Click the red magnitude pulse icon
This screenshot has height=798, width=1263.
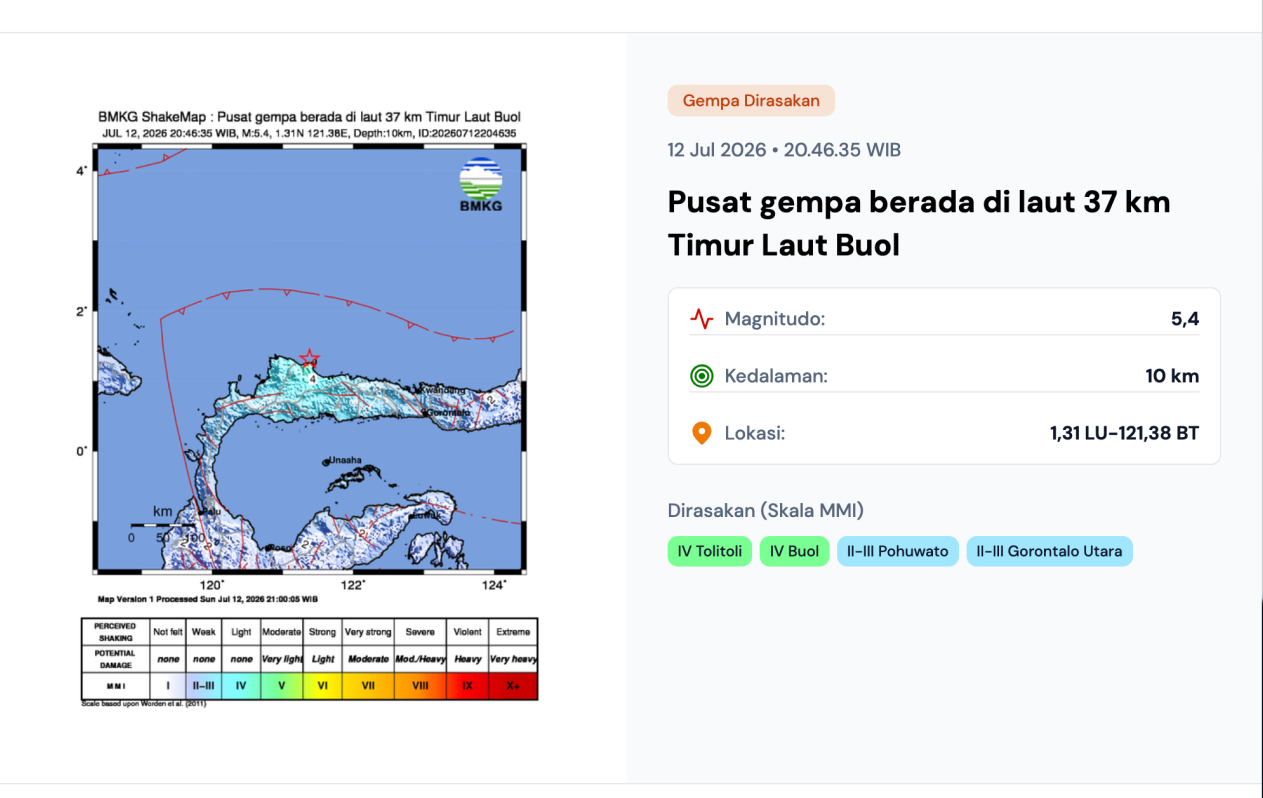pos(702,319)
